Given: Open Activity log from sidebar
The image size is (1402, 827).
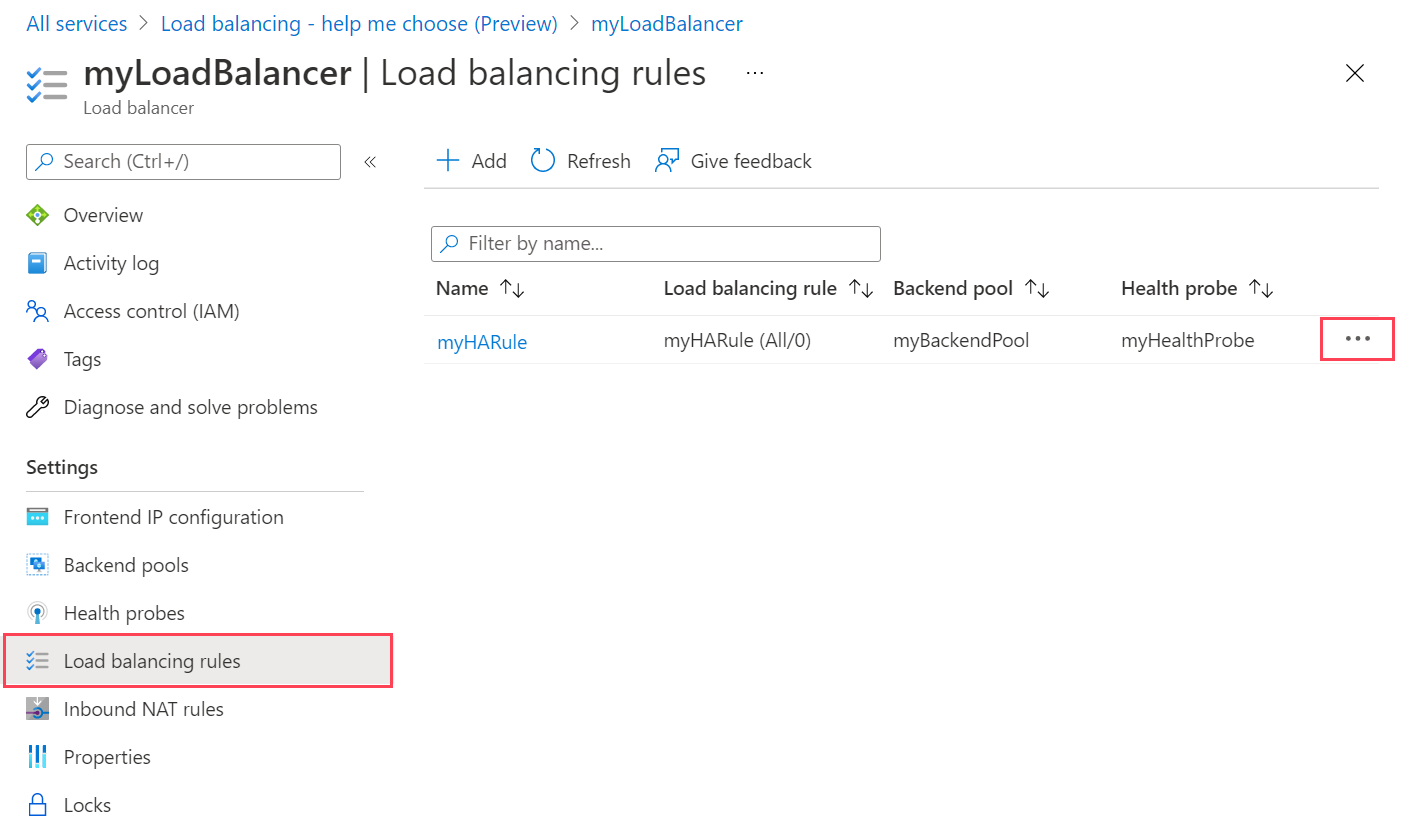Looking at the screenshot, I should coord(111,263).
